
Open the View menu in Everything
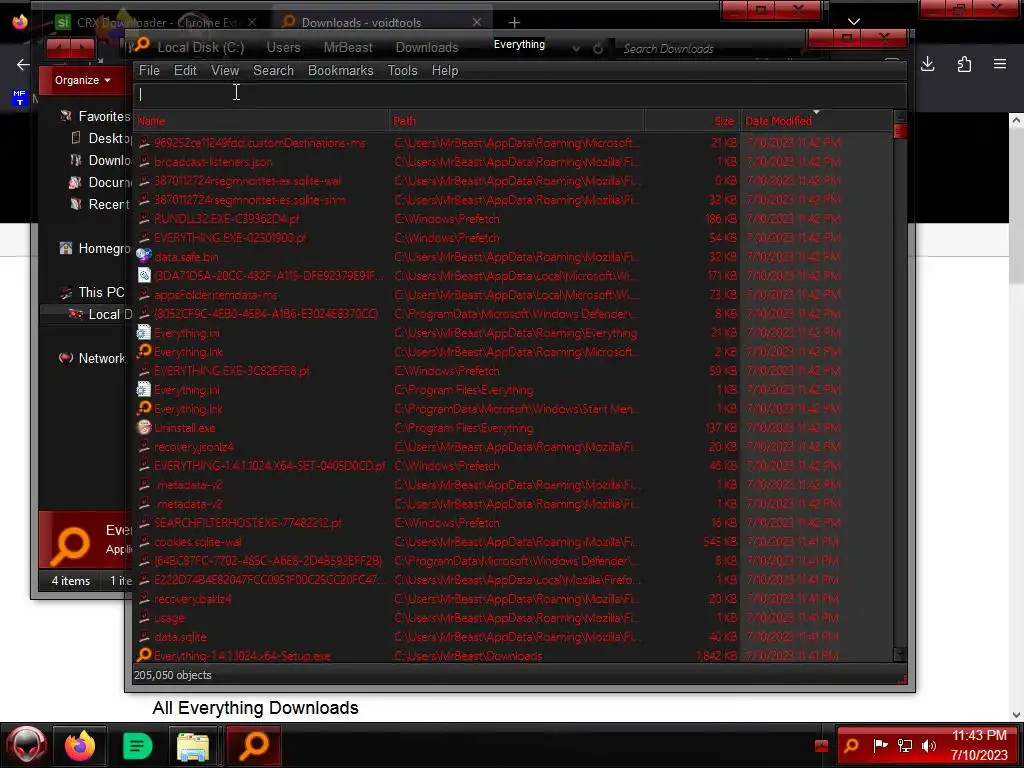[225, 71]
